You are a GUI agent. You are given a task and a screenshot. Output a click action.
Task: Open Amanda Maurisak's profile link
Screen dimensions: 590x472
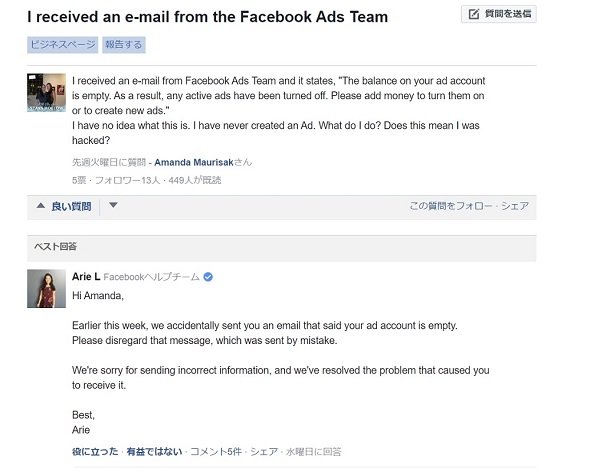(194, 163)
